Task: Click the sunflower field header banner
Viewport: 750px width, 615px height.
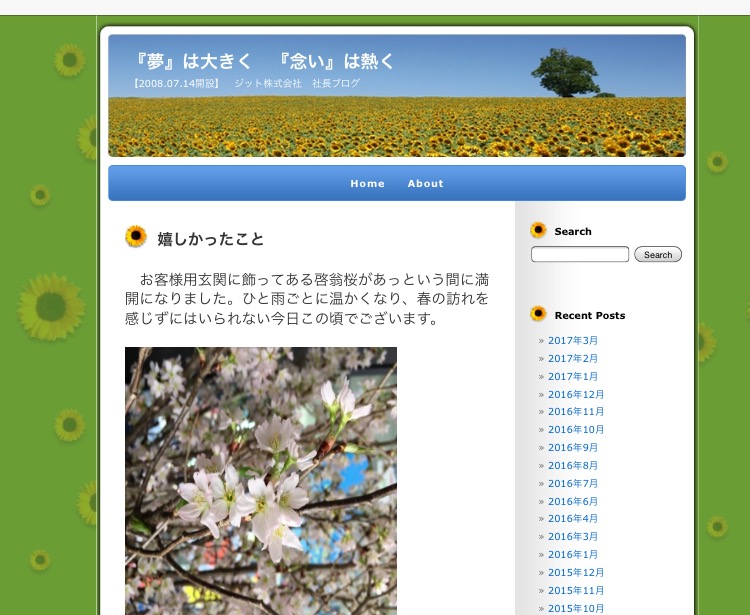Action: click(x=397, y=96)
